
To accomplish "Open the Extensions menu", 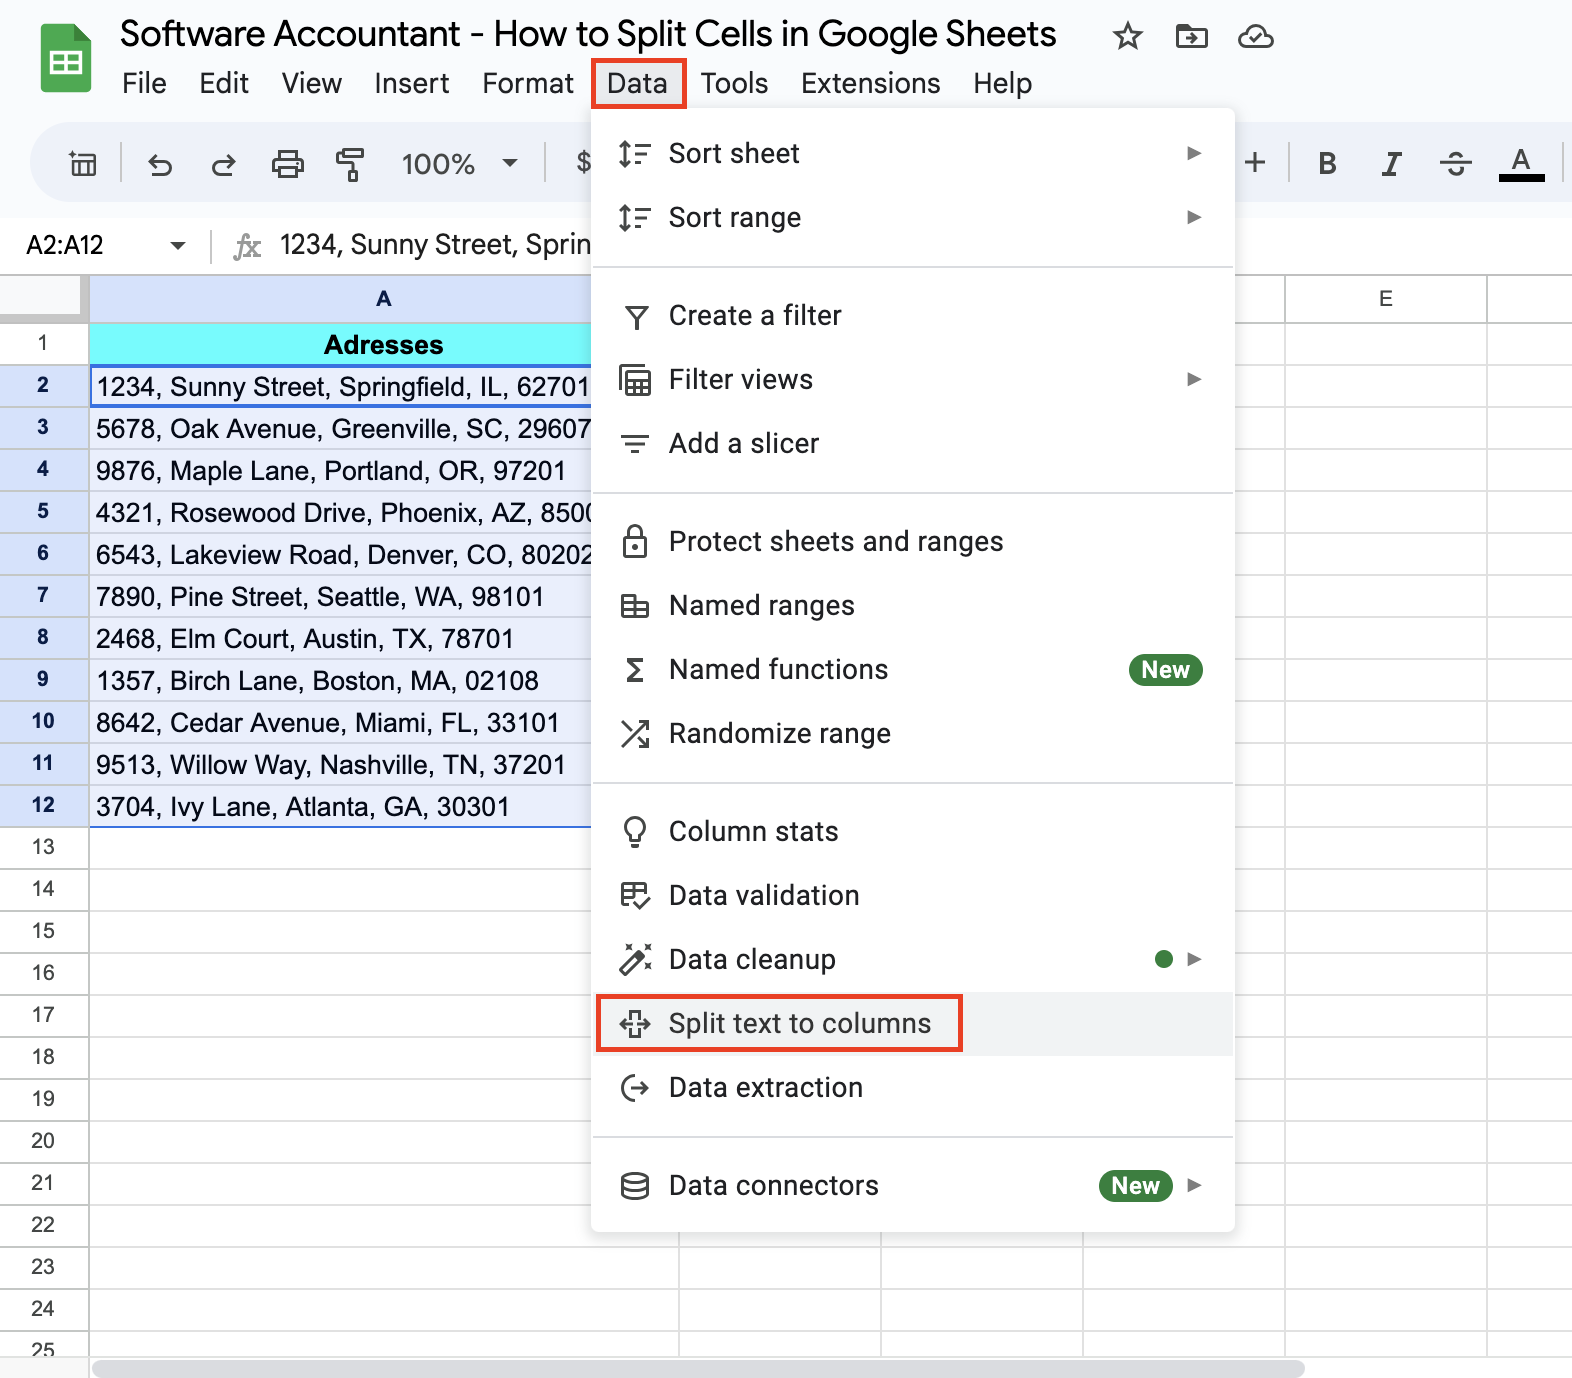I will (871, 83).
